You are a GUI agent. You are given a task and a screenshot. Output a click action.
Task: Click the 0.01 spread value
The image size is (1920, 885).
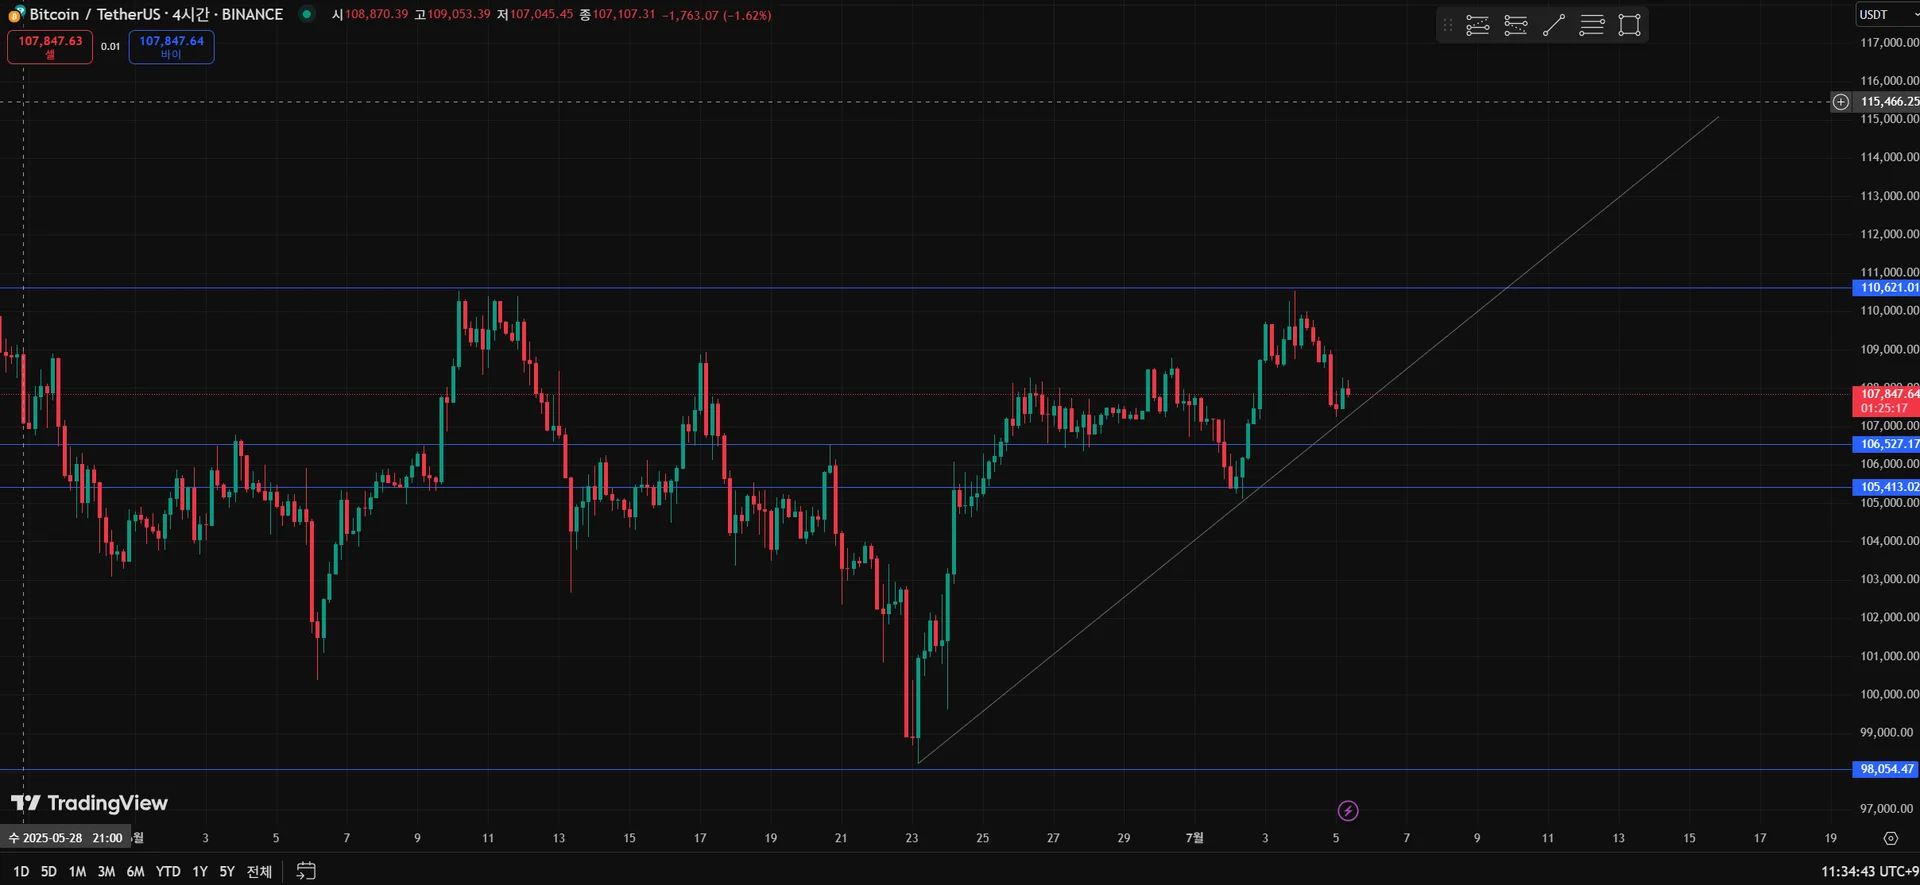click(110, 47)
